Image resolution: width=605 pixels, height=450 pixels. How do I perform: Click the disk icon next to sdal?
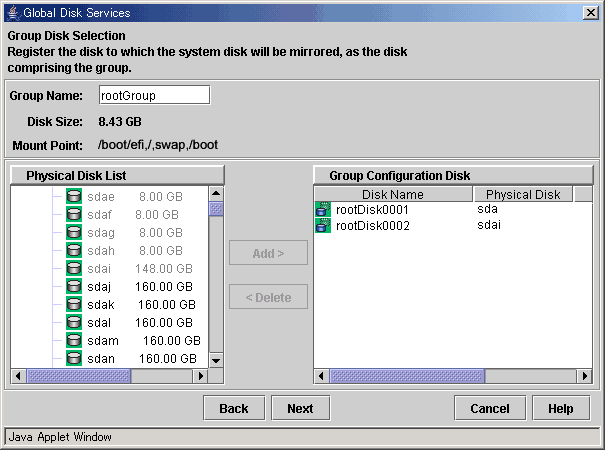pos(74,322)
